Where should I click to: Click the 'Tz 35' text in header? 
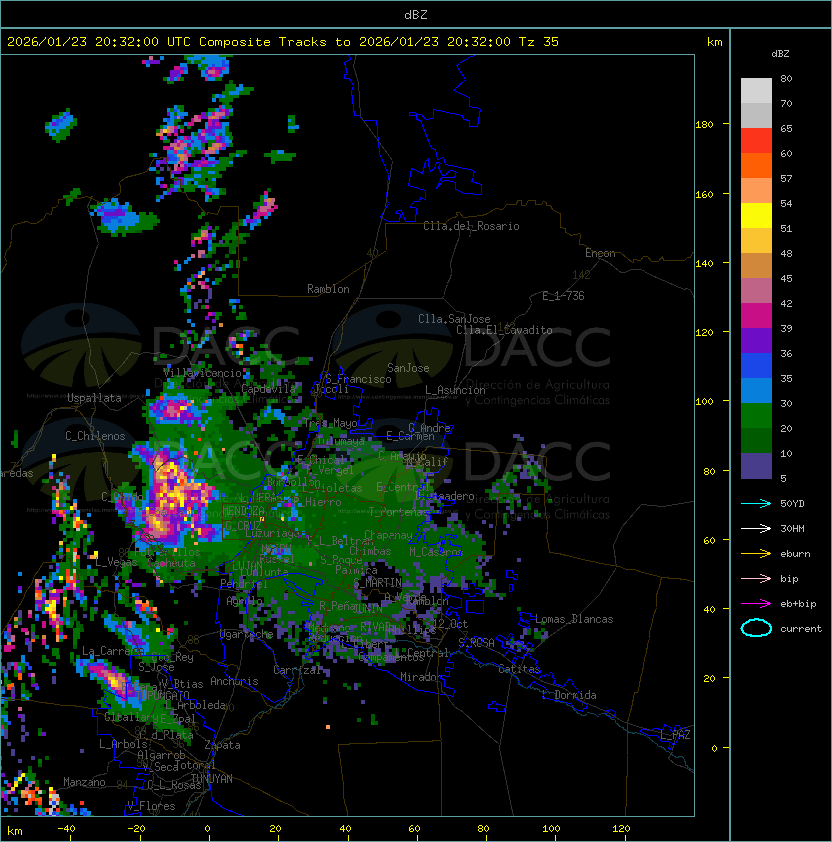[539, 42]
